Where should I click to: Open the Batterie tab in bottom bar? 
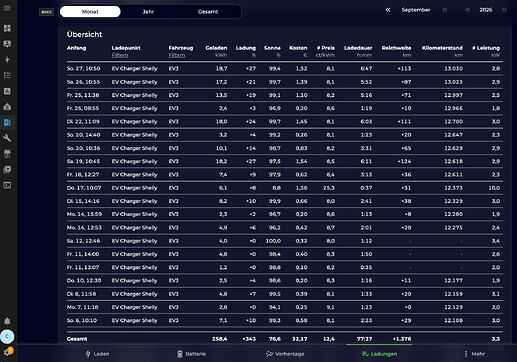tap(191, 354)
